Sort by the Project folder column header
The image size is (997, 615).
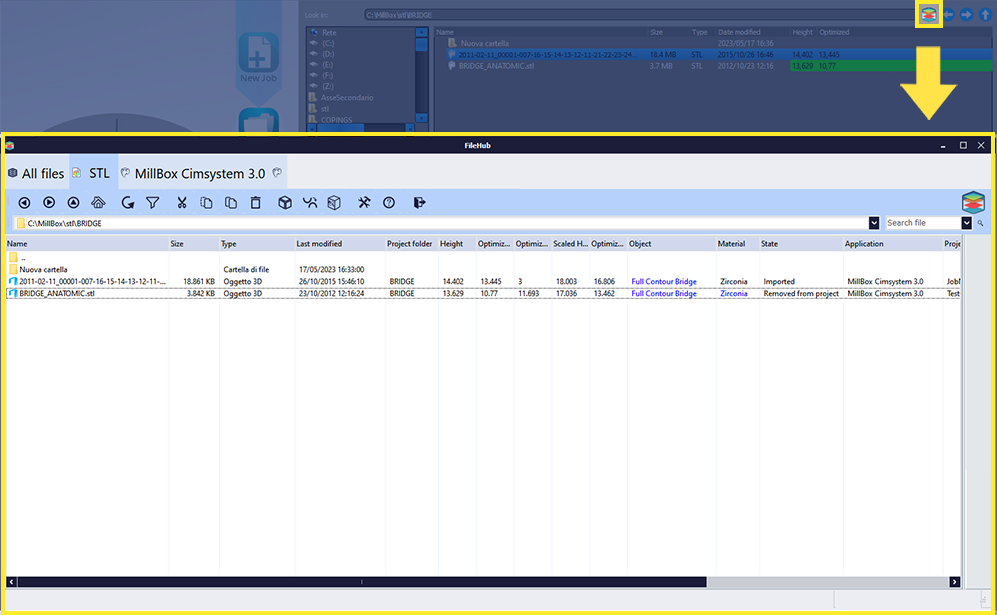411,244
